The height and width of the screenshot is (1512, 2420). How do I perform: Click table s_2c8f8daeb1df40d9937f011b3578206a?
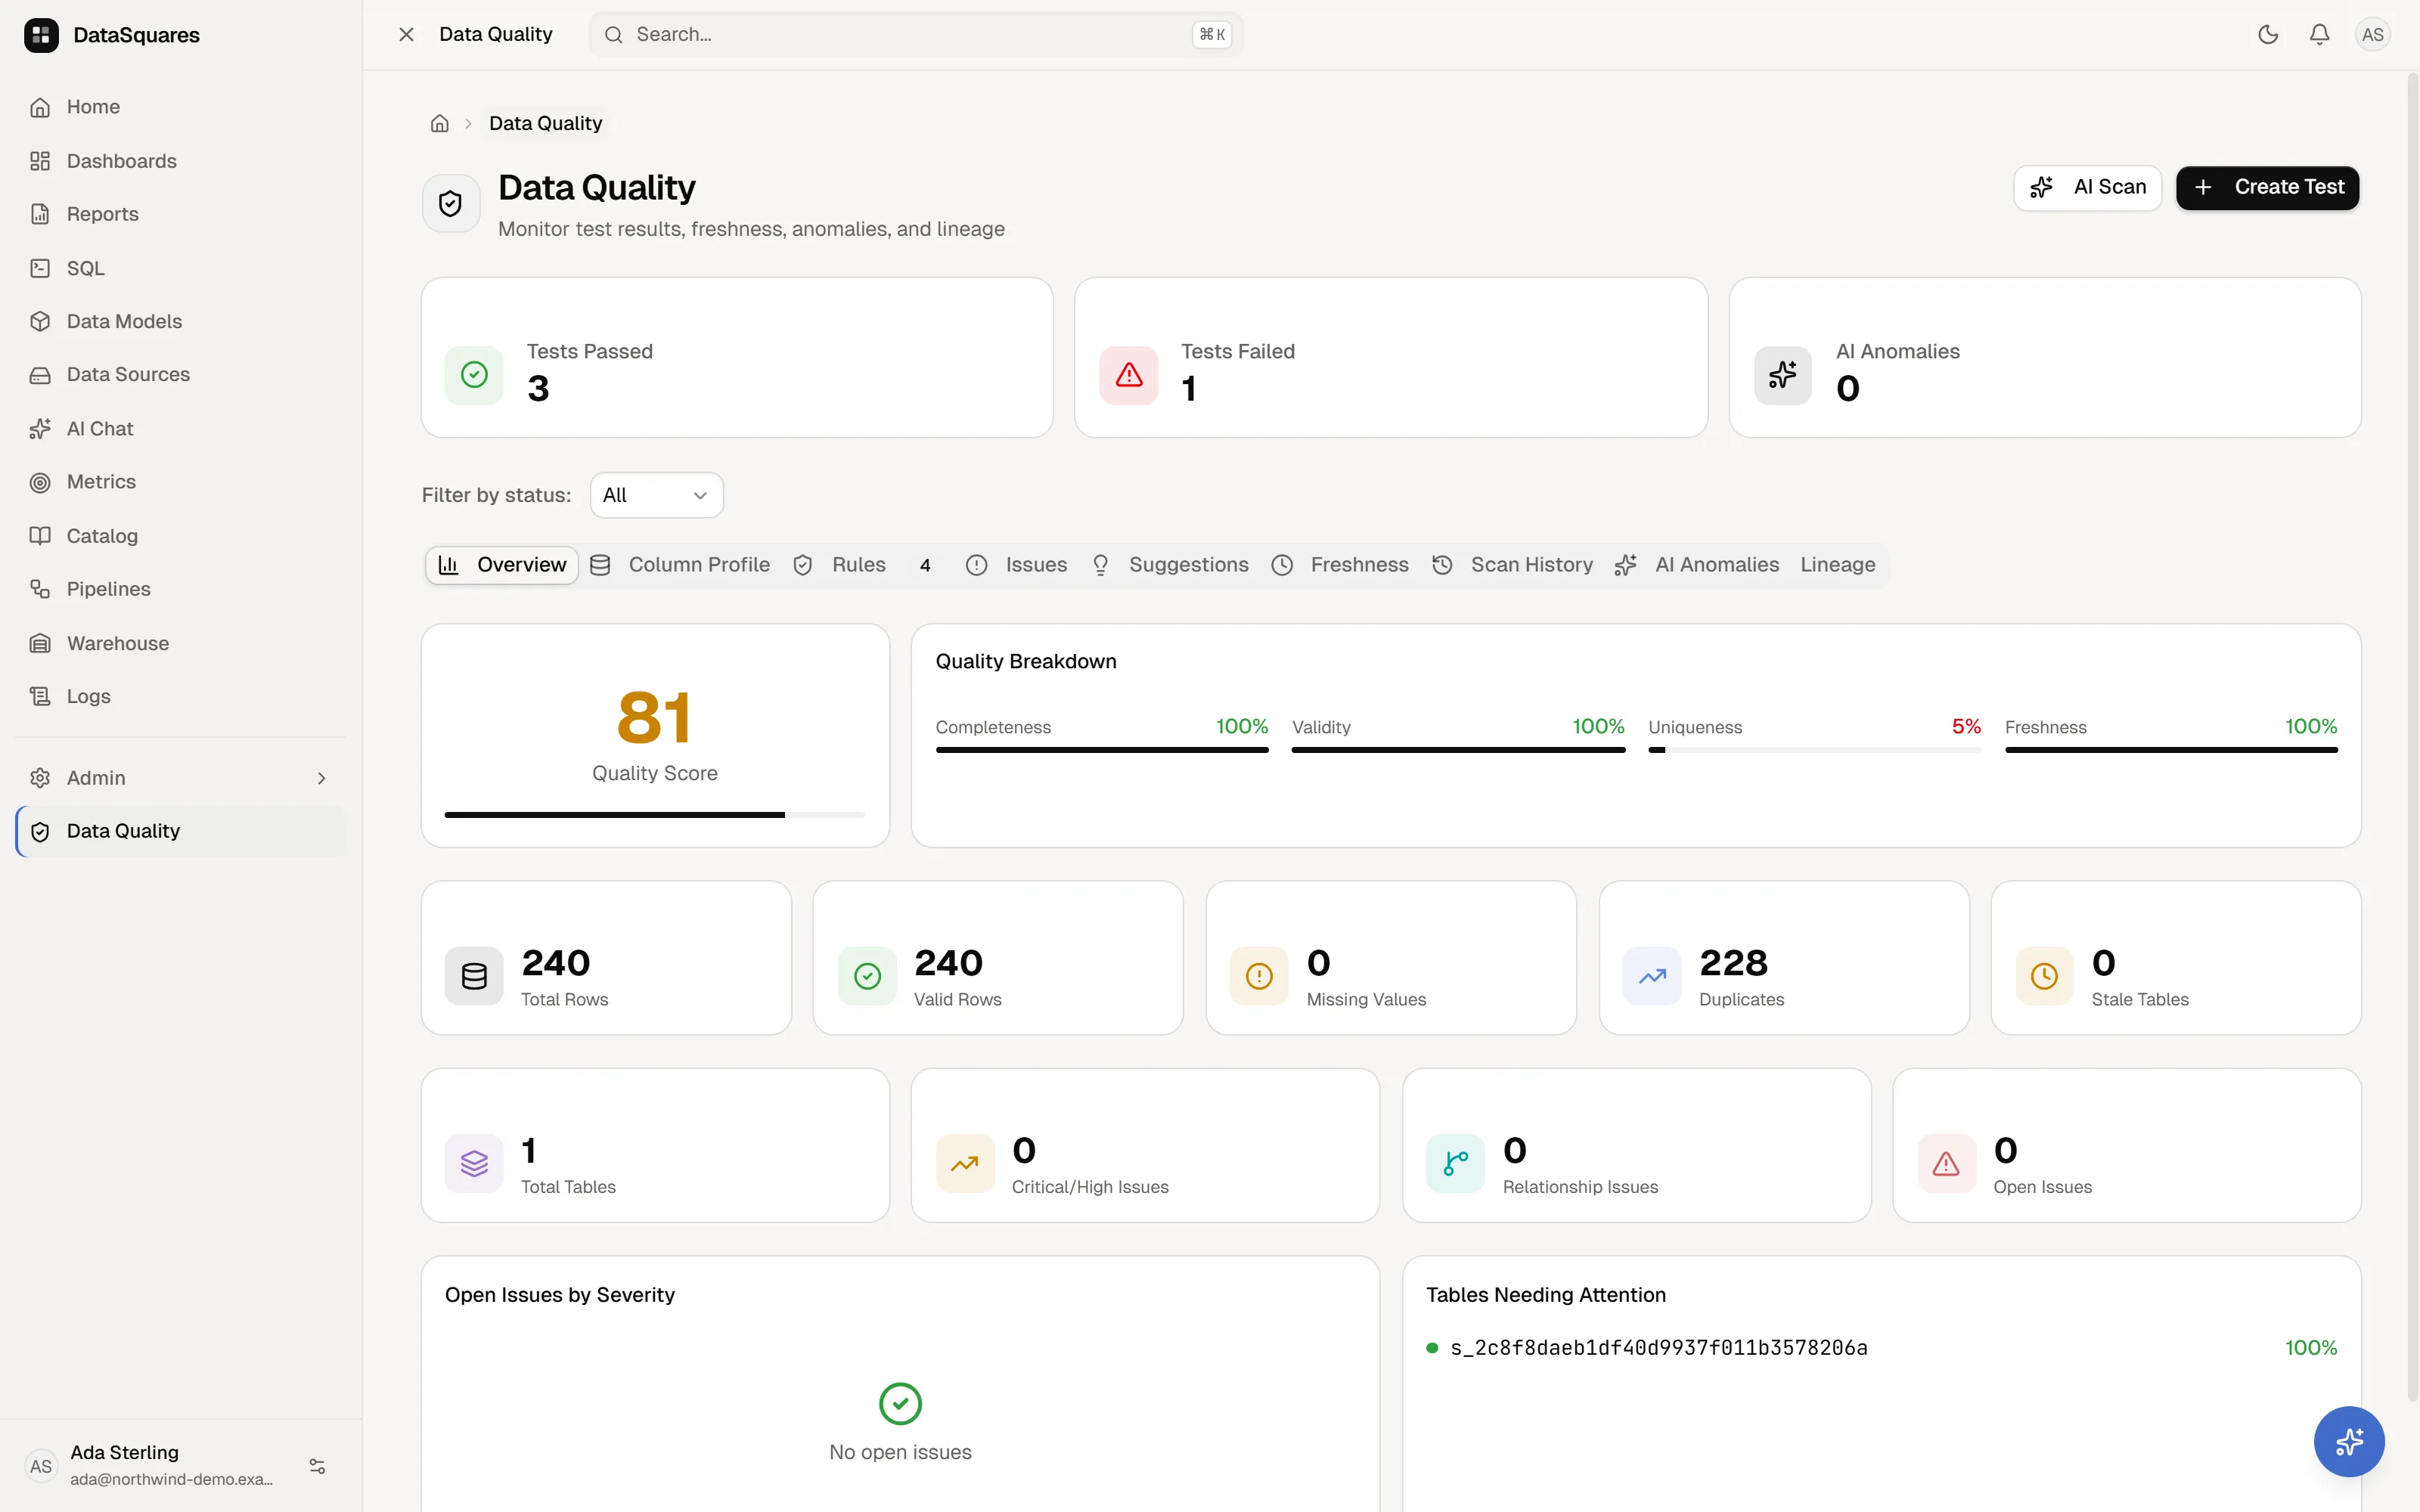(x=1659, y=1348)
